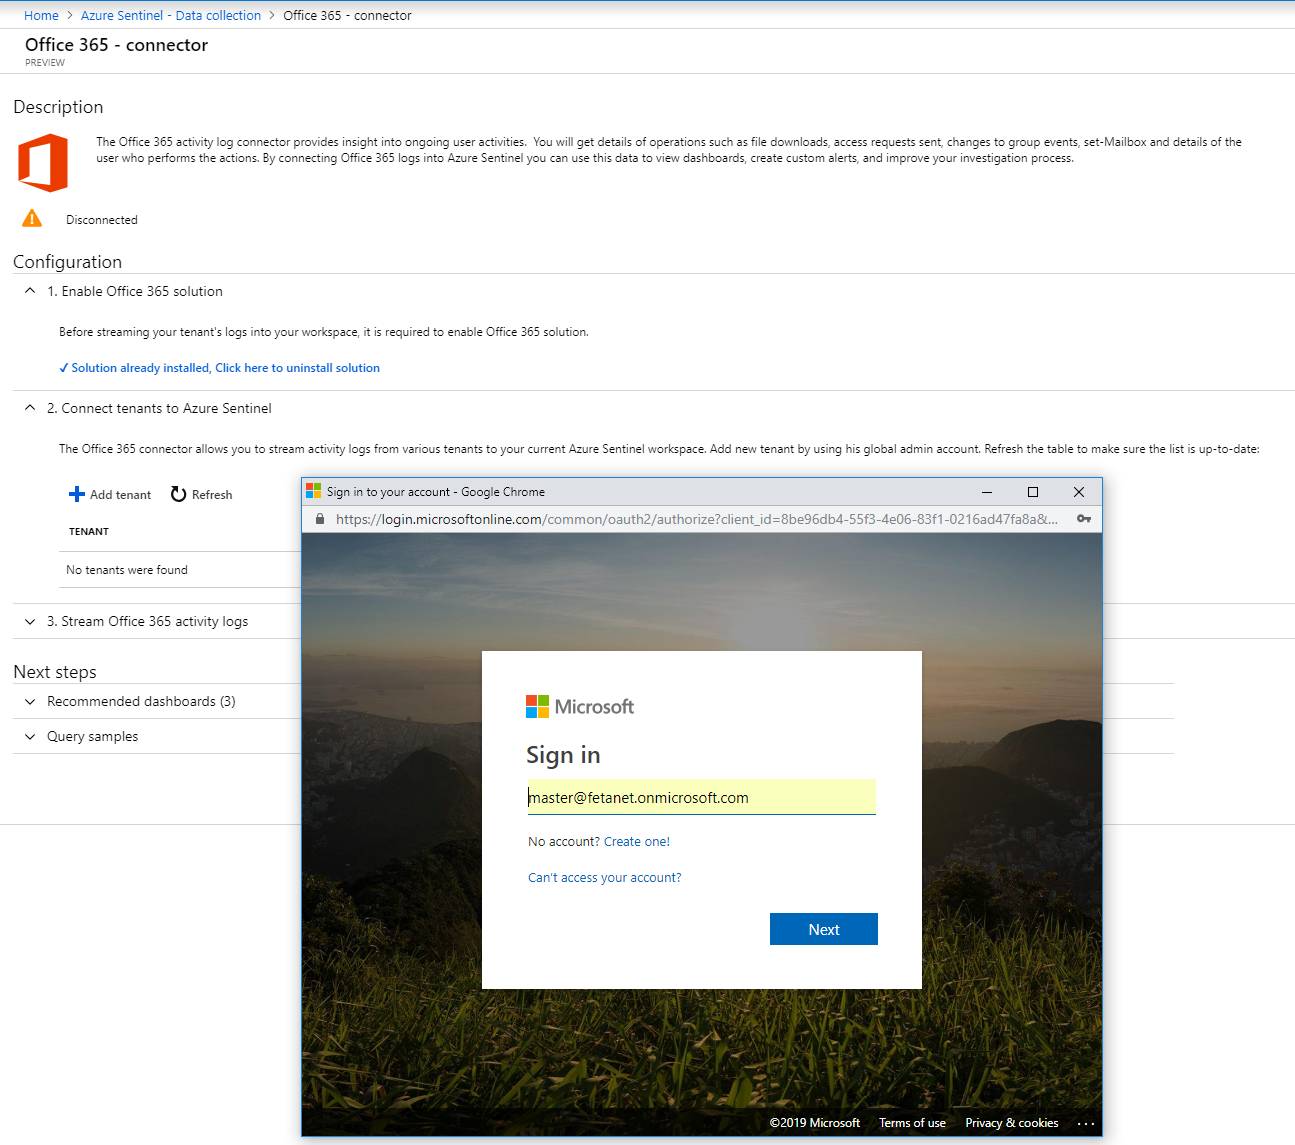Click the Create one! link

[637, 842]
